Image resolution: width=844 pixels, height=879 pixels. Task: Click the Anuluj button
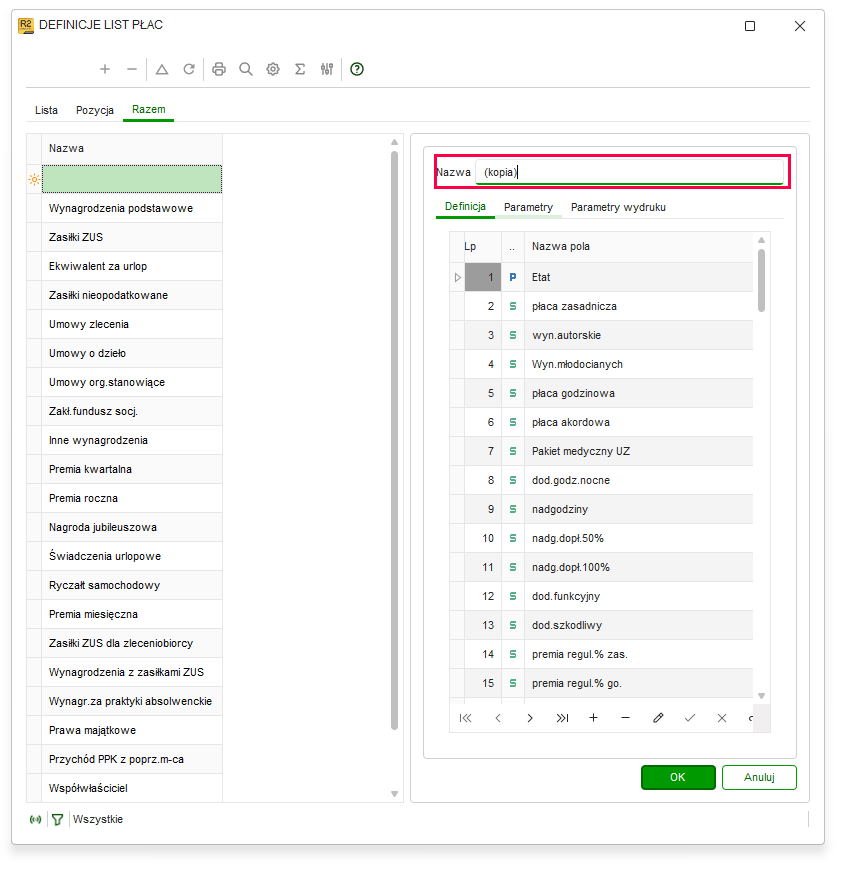pyautogui.click(x=759, y=778)
